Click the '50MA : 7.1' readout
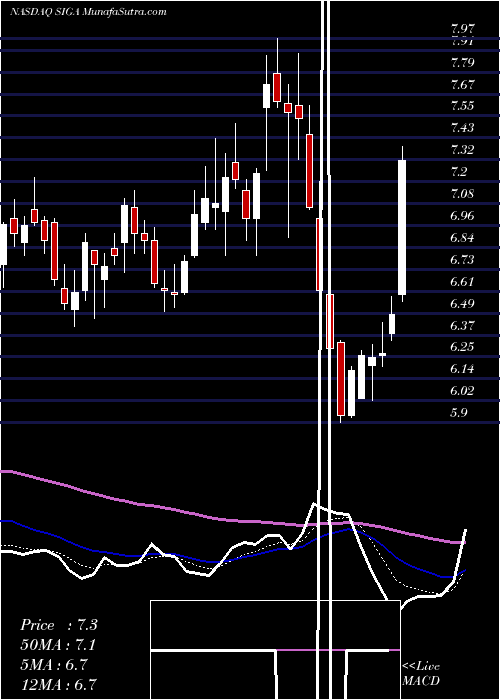 tap(58, 645)
